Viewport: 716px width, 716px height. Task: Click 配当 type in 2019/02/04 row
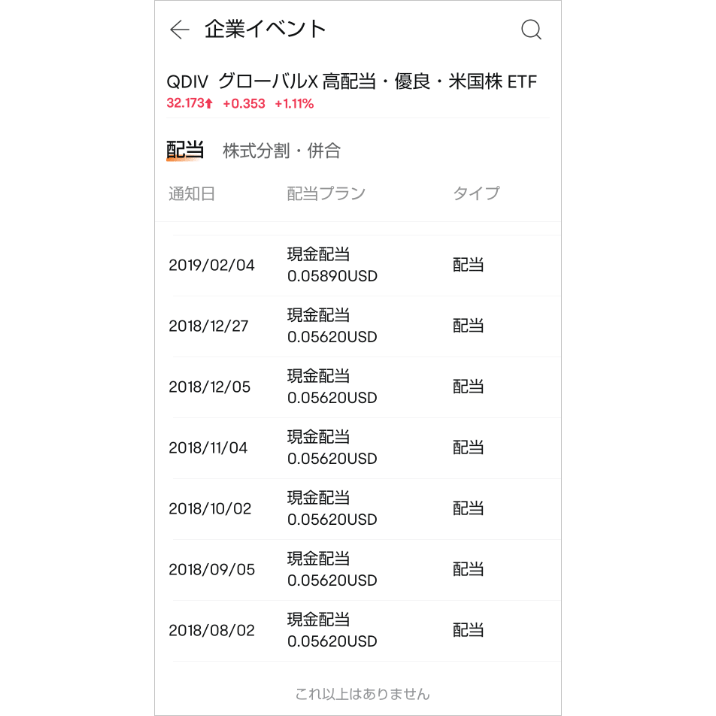coord(468,265)
